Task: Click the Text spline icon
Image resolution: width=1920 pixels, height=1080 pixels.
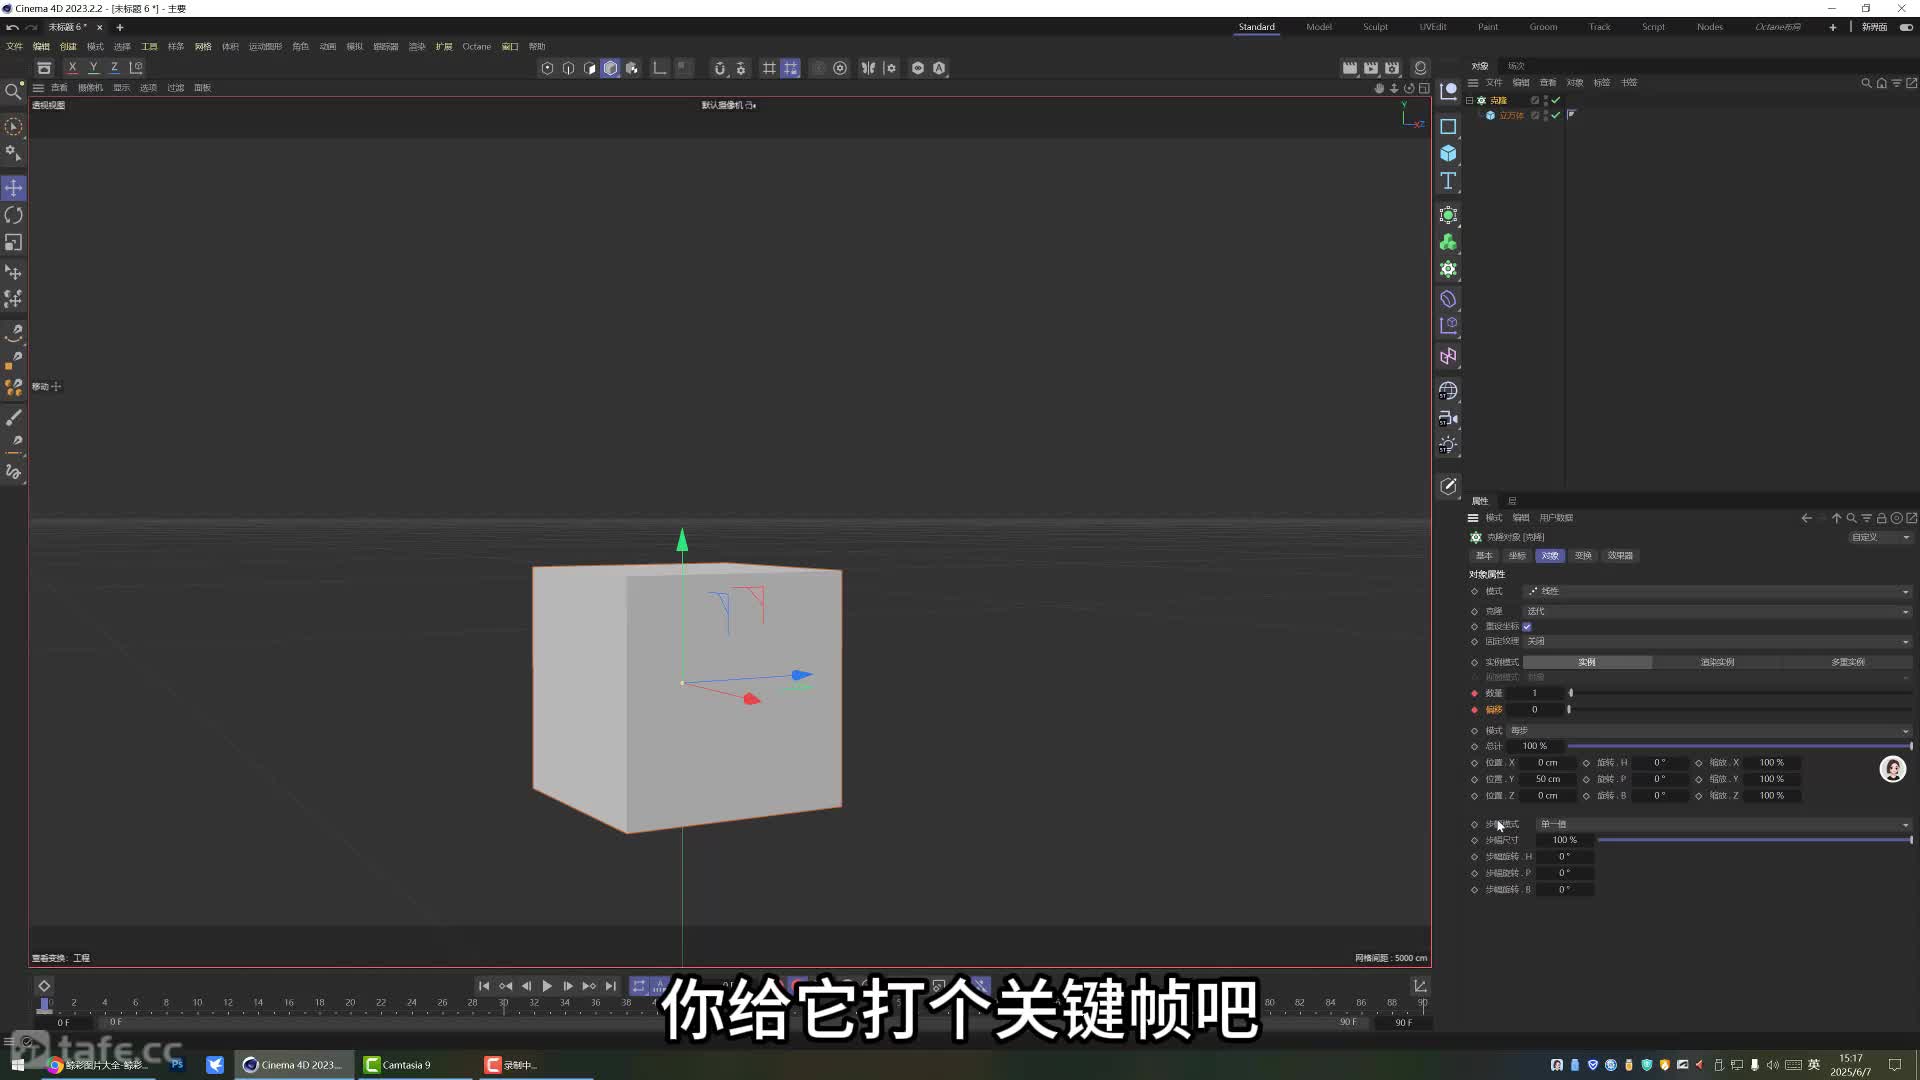Action: point(1448,181)
